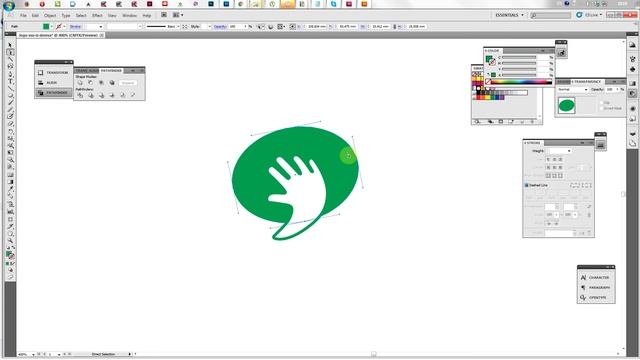Switch to the Pathfinder tab
Screen dimensions: 640x360
point(111,71)
